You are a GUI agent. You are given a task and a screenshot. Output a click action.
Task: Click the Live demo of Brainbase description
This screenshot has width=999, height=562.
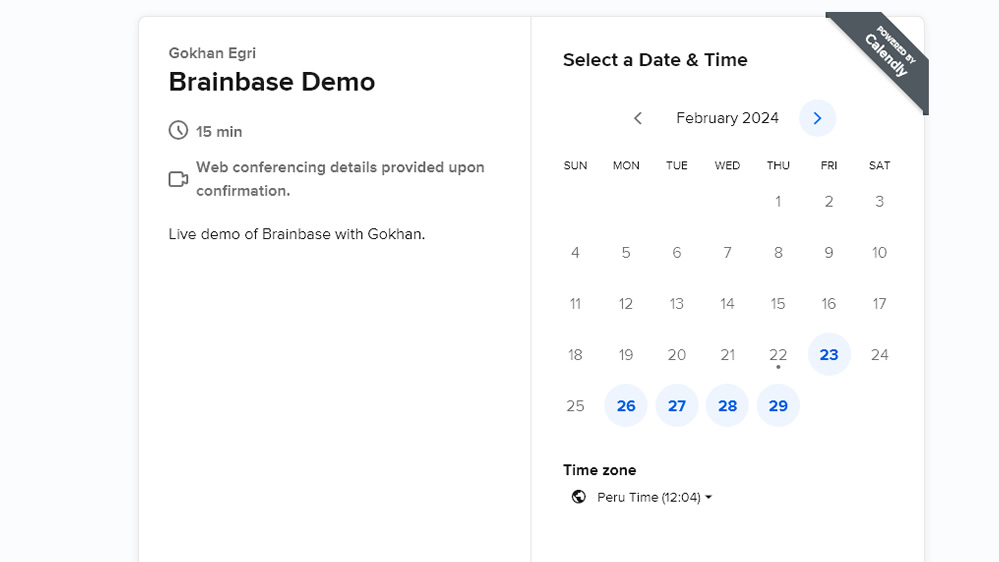[297, 234]
